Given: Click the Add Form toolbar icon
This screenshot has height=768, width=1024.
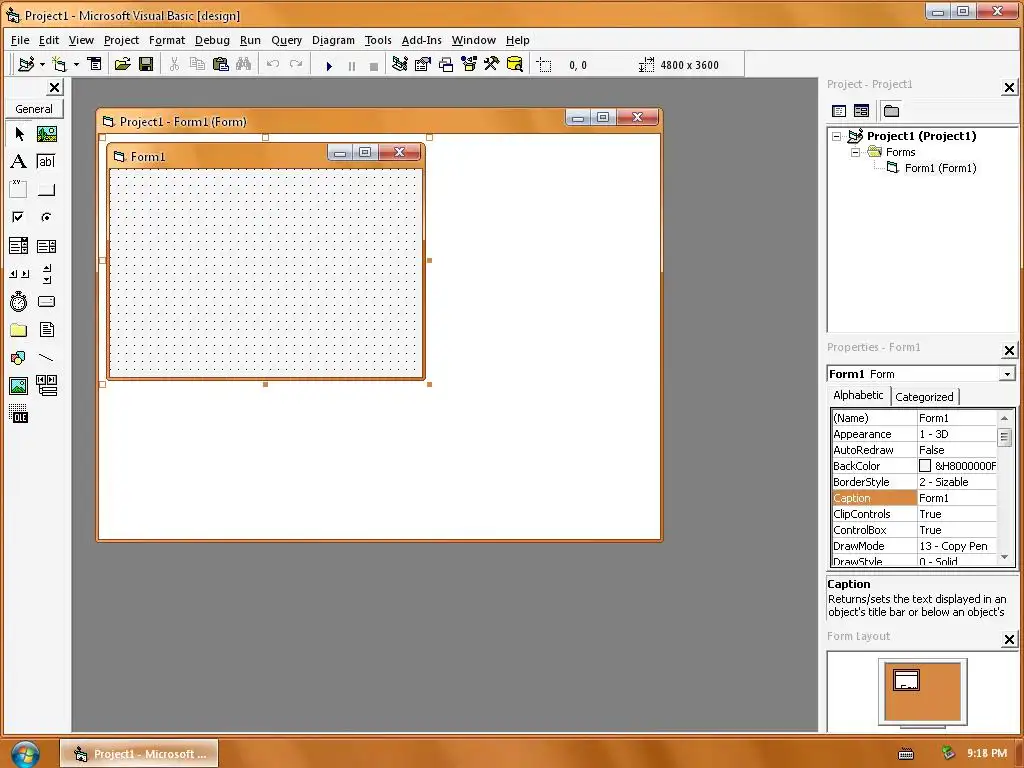Looking at the screenshot, I should coord(59,64).
